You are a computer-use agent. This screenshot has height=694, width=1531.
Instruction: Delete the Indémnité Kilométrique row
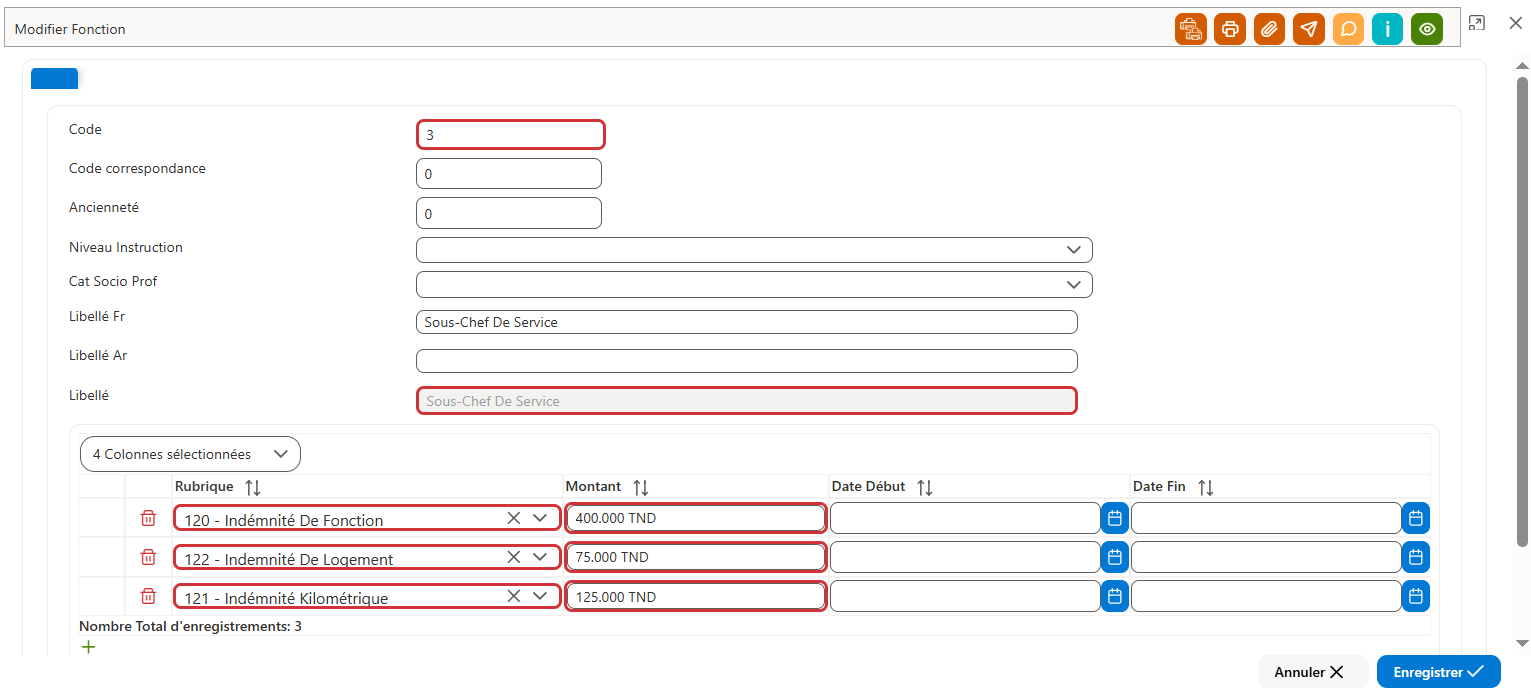click(x=148, y=596)
